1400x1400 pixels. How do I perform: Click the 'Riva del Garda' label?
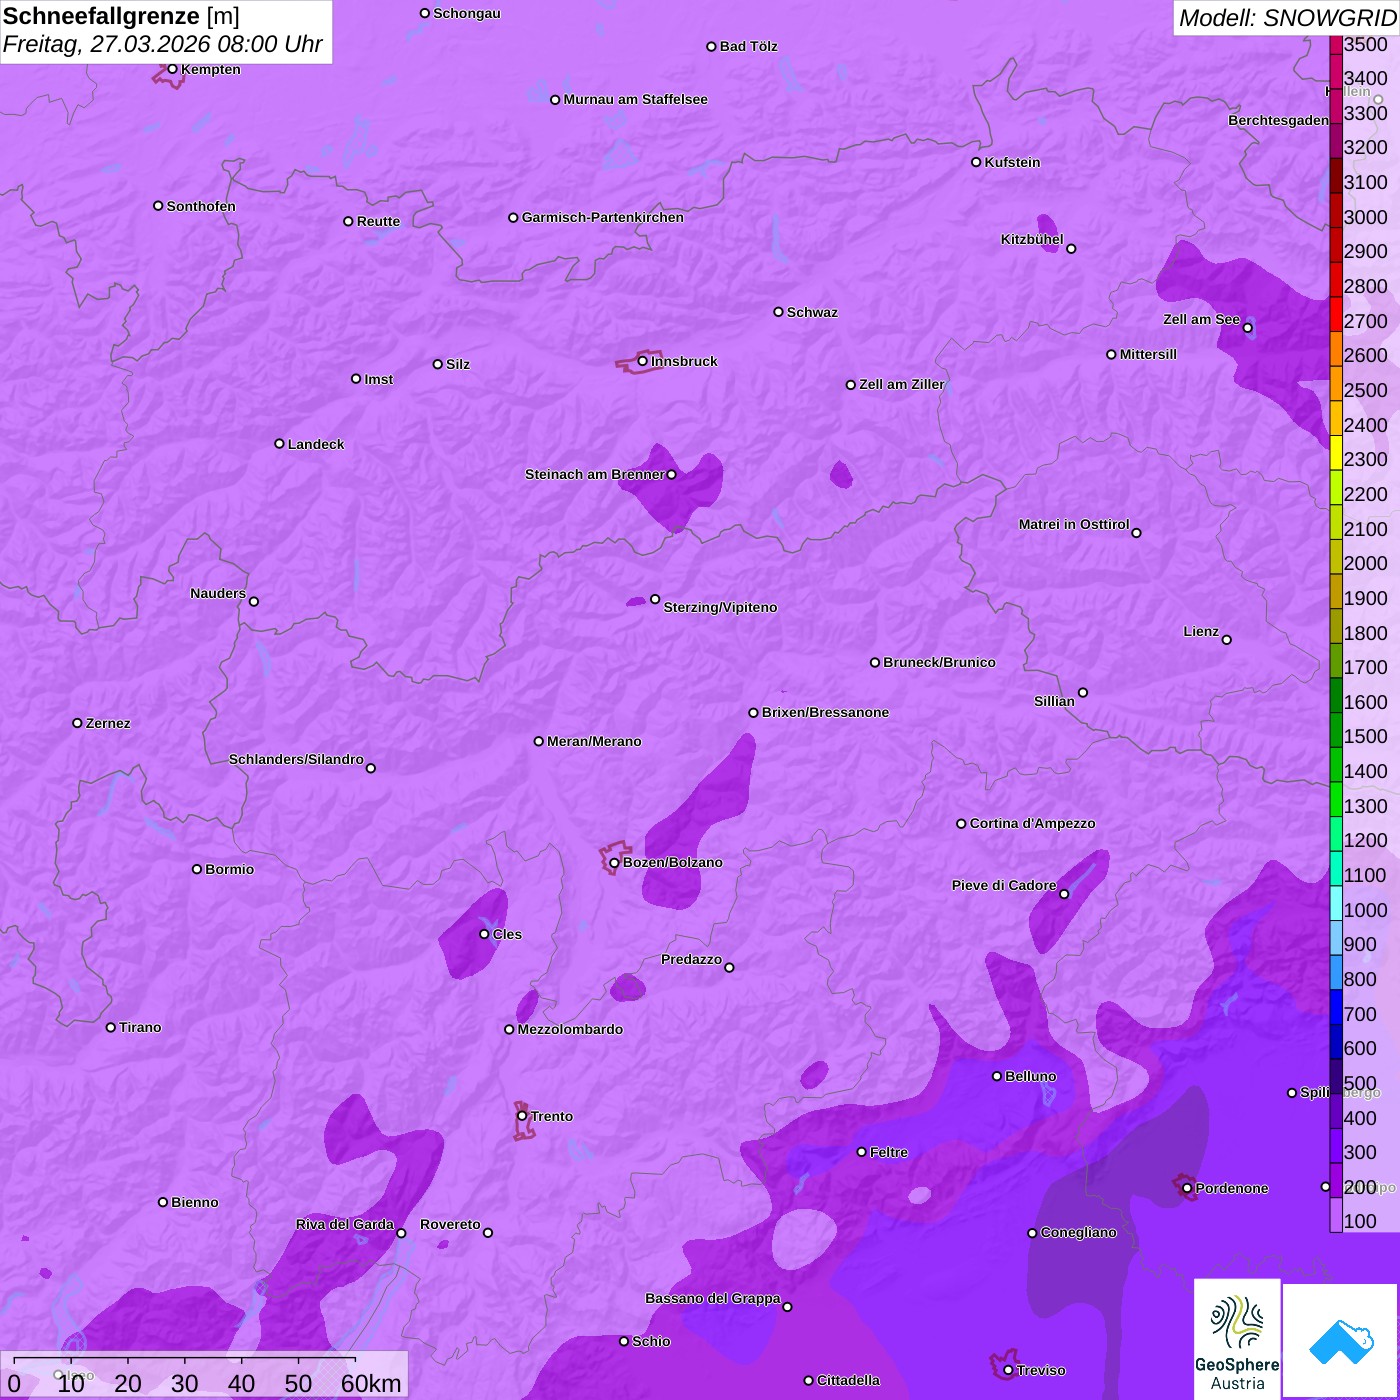[345, 1224]
